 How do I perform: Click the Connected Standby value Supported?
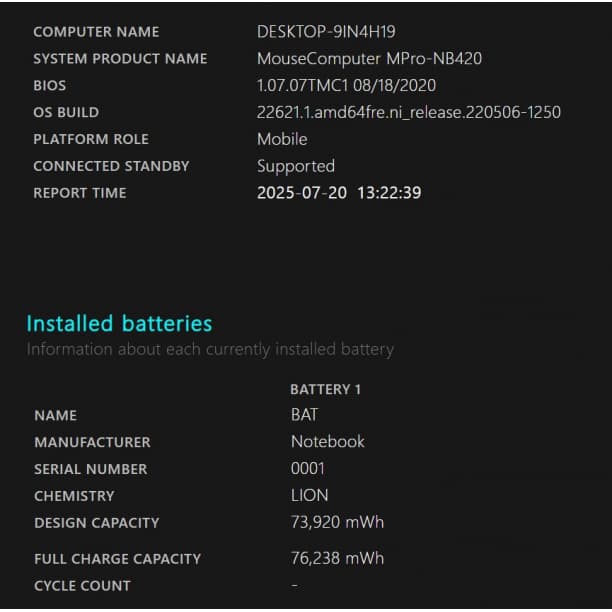pyautogui.click(x=296, y=167)
